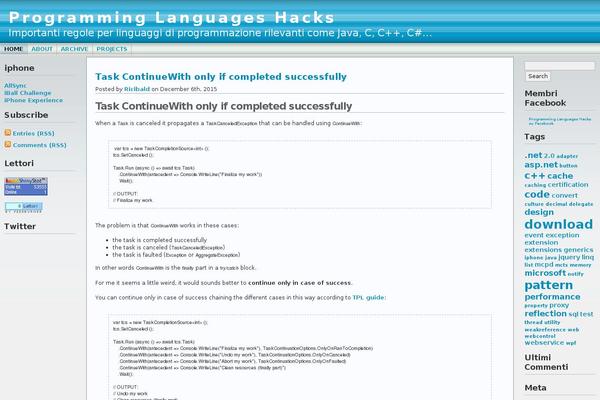Select the certification tag
The height and width of the screenshot is (400, 600).
[568, 184]
